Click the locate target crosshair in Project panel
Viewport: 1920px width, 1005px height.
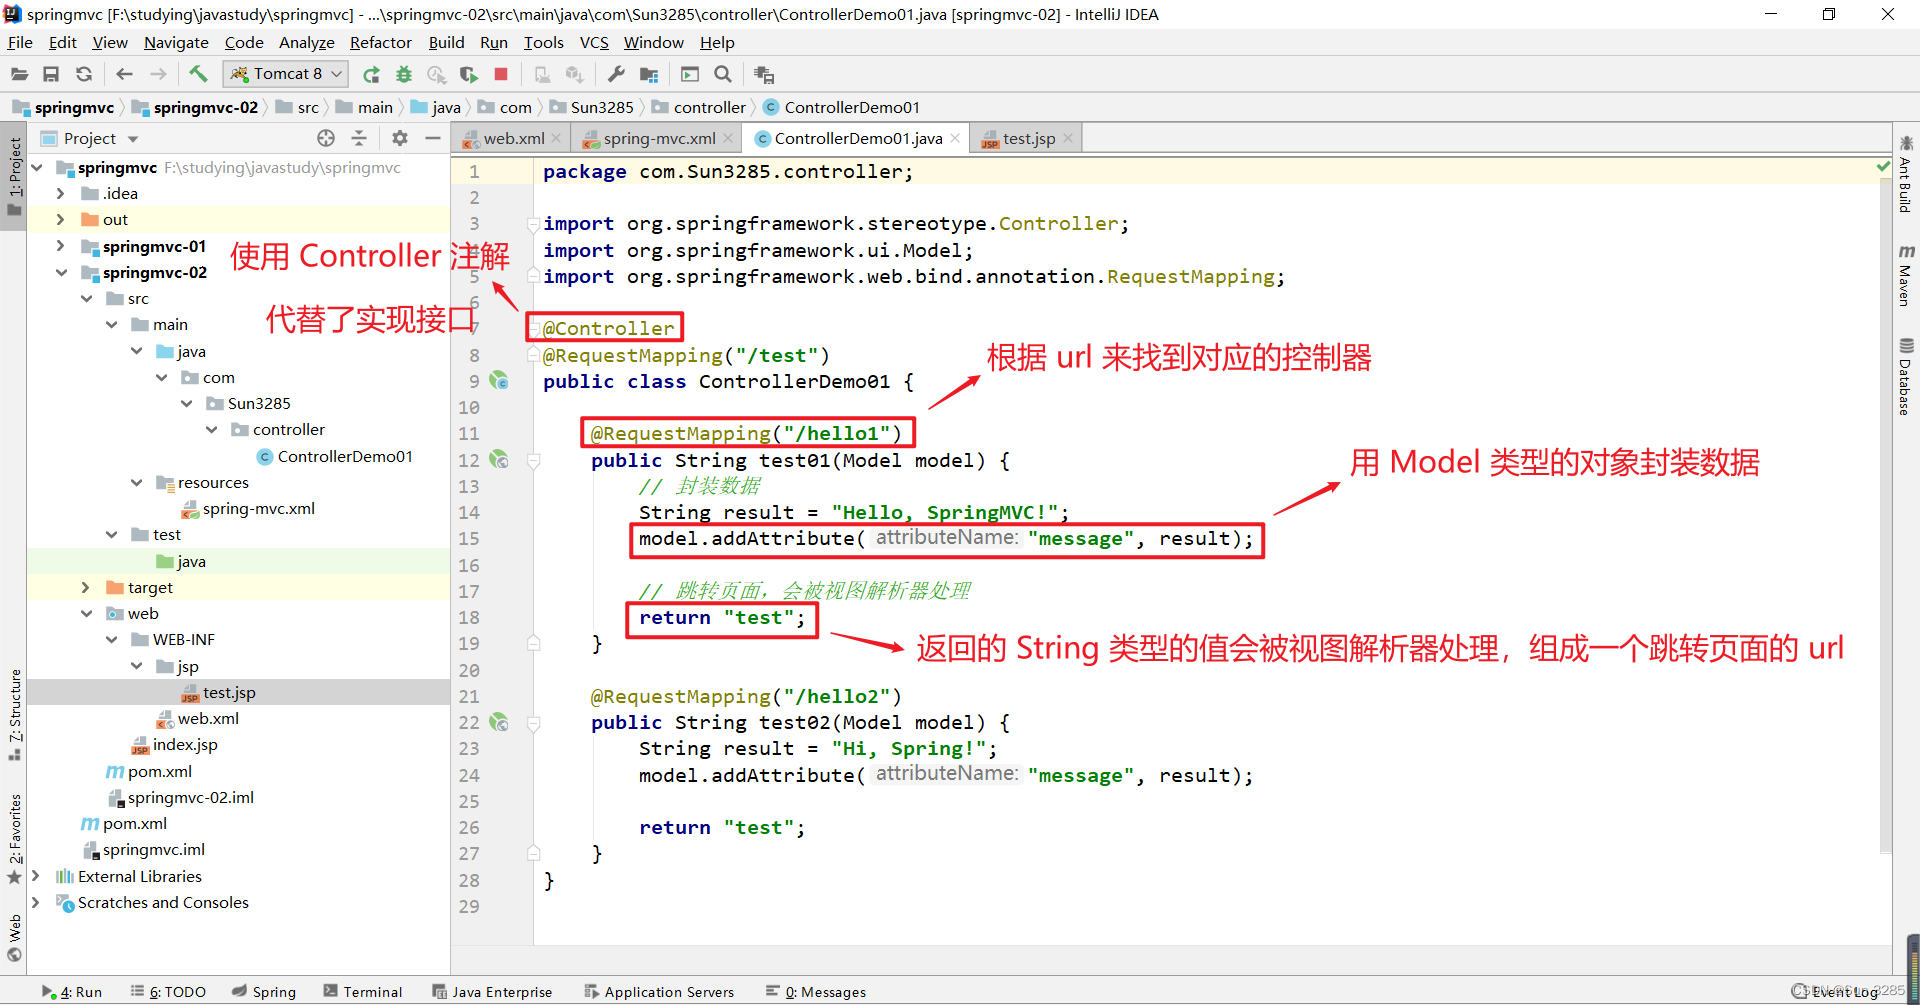click(x=326, y=138)
